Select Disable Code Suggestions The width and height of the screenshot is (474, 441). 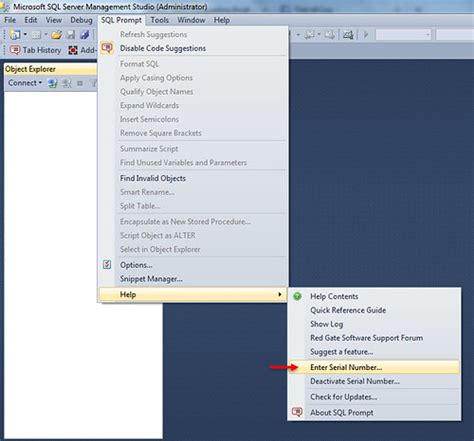pos(163,48)
